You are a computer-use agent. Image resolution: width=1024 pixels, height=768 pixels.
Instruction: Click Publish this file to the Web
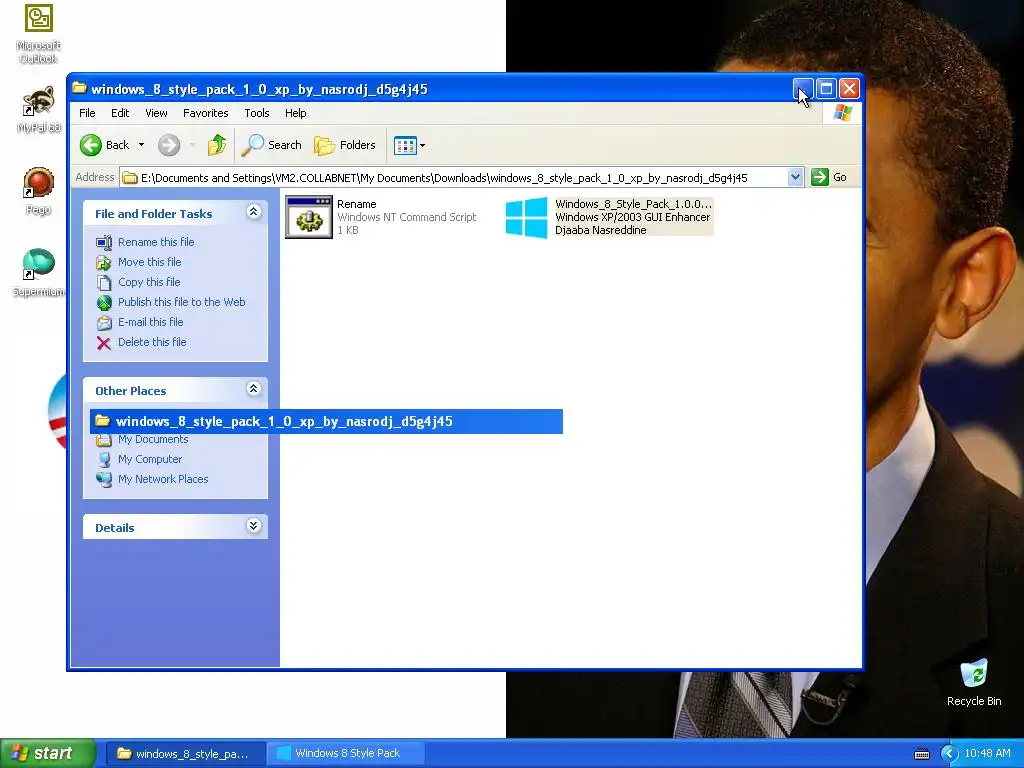tap(182, 302)
